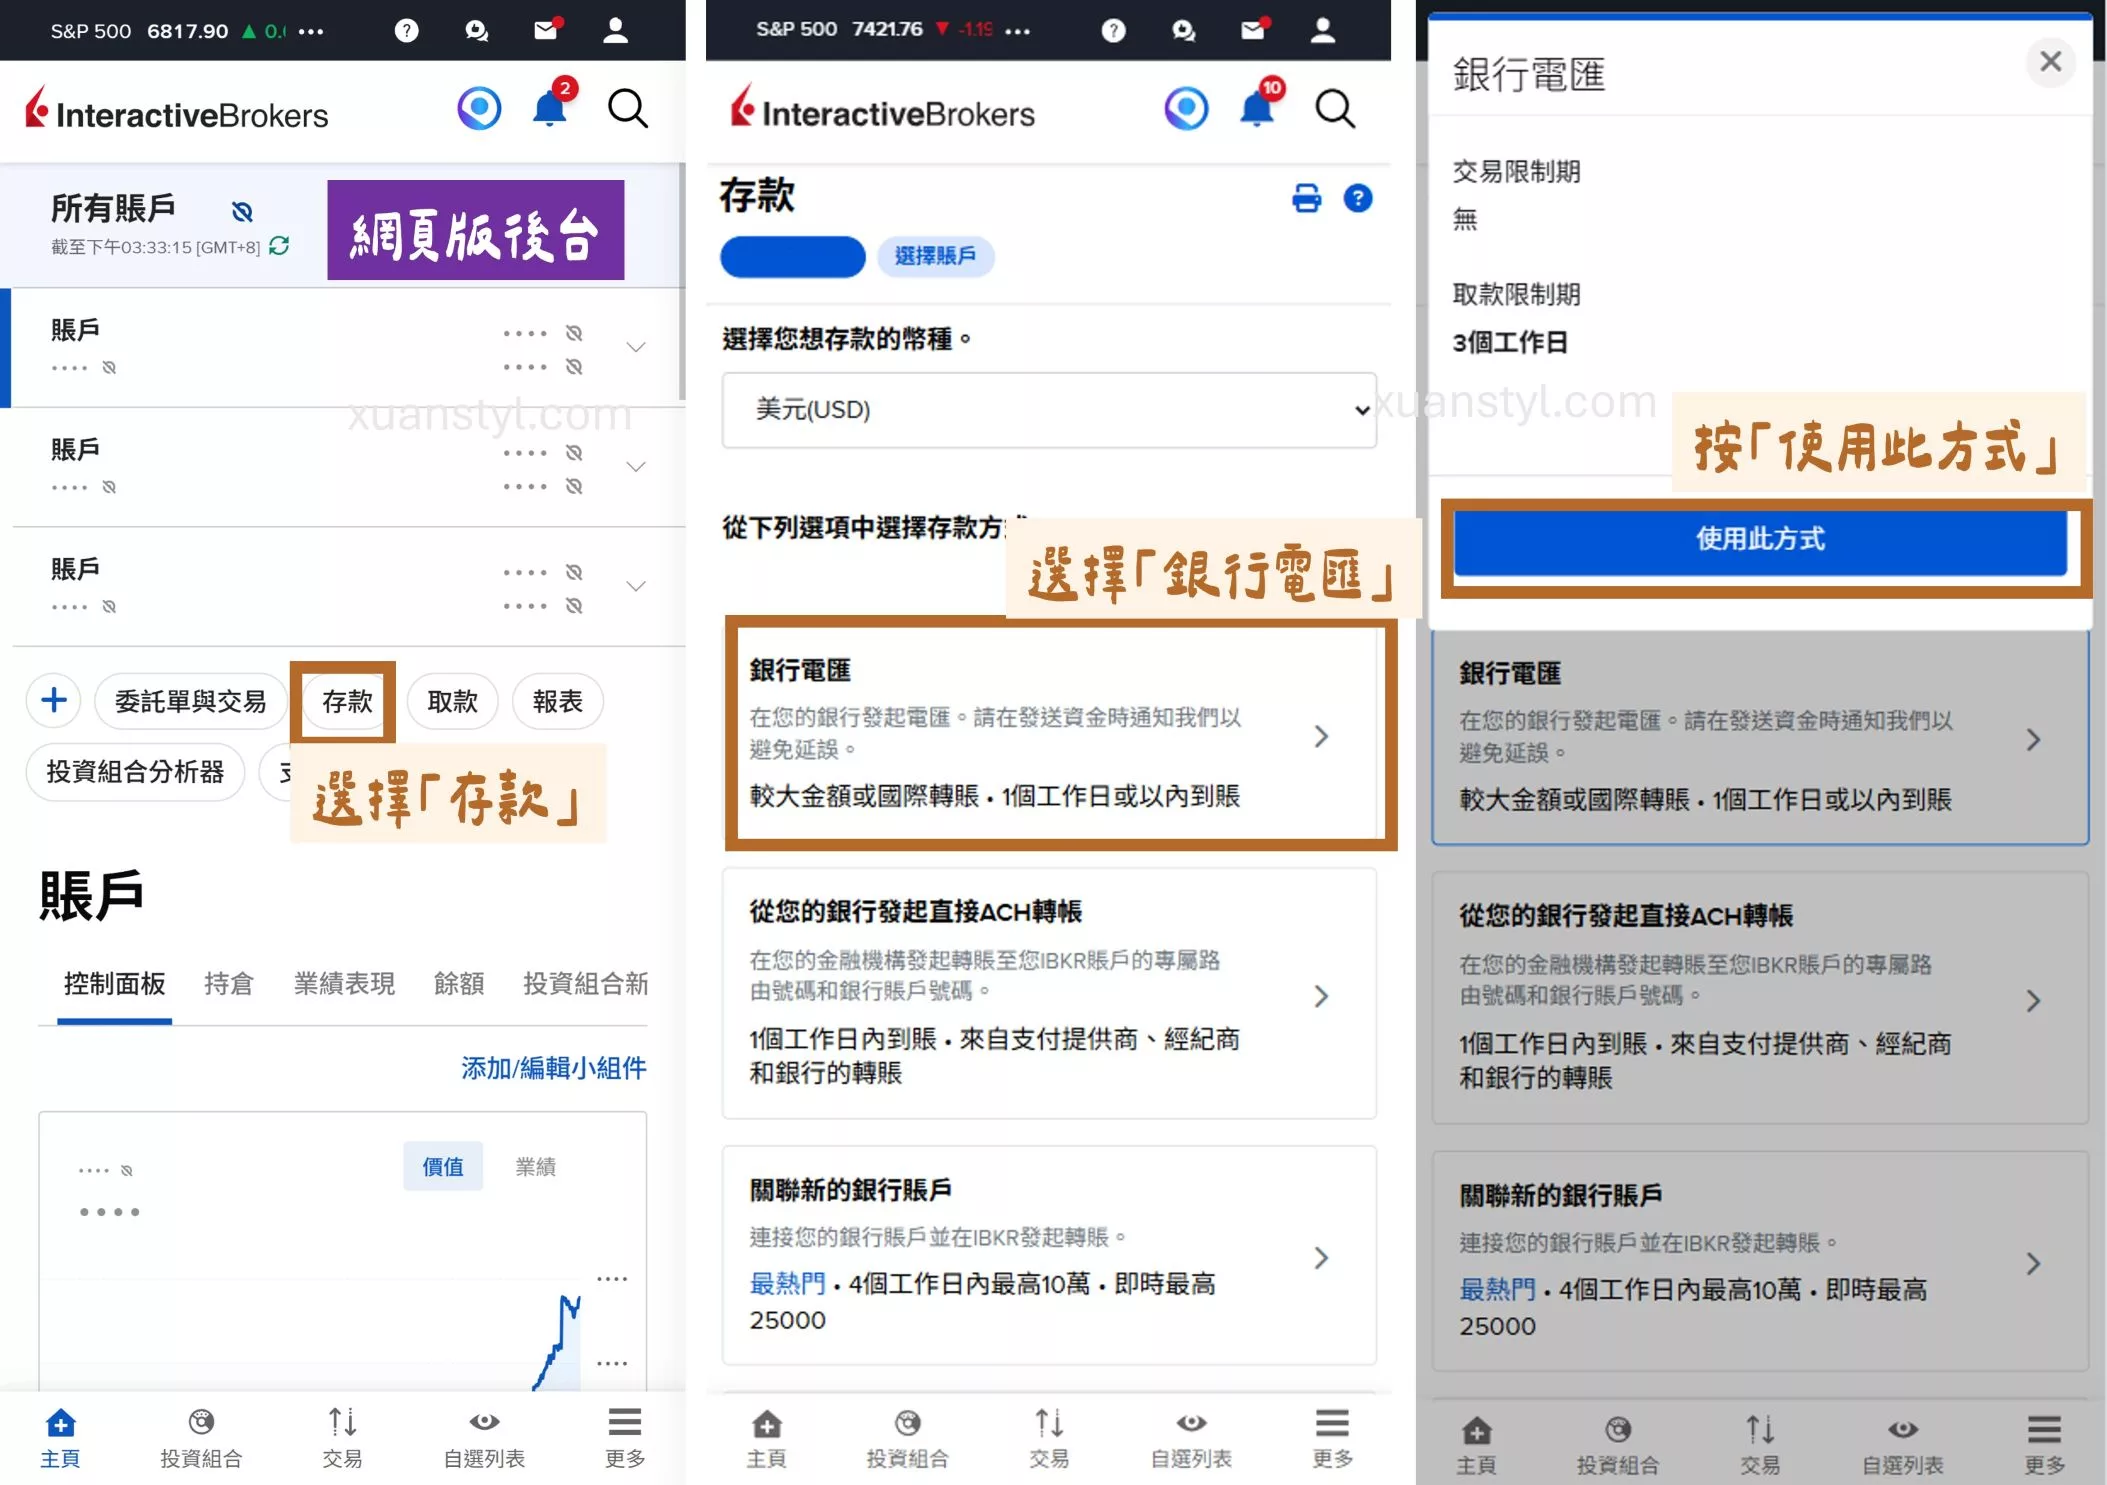Open mail inbox icon in left panel top bar
The image size is (2107, 1485).
tap(547, 30)
